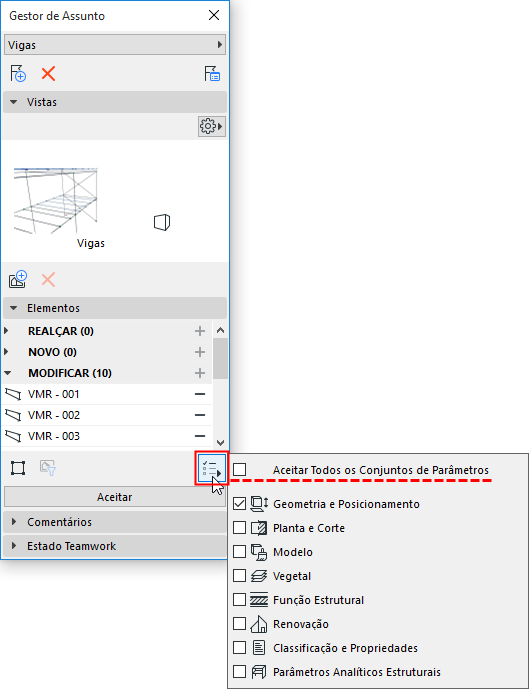Remove view with the faded red X
This screenshot has width=529, height=689.
48,279
